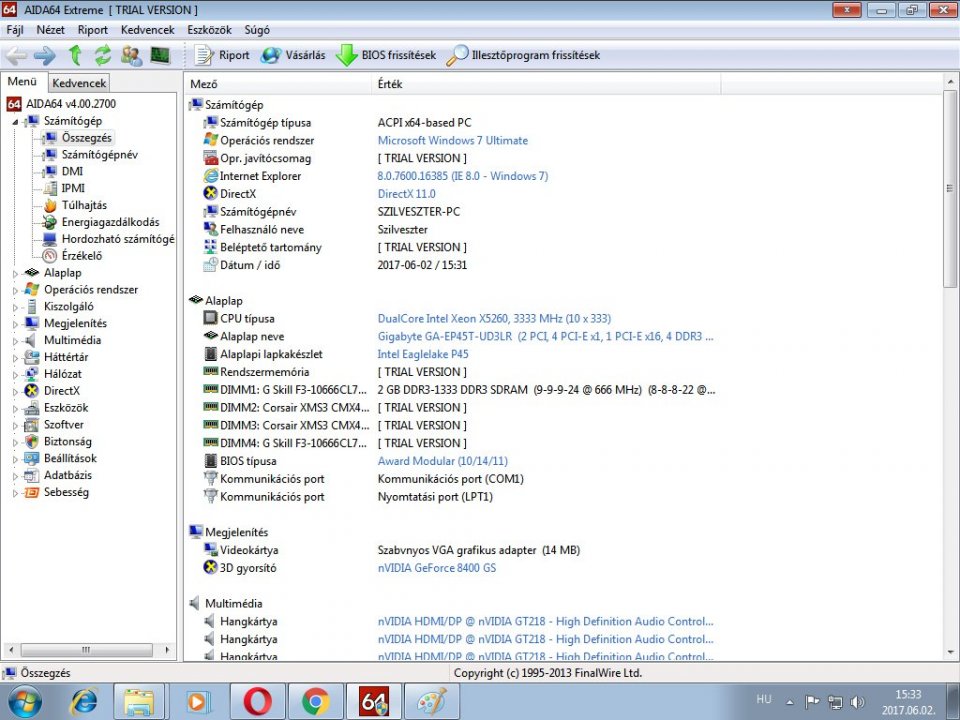The width and height of the screenshot is (960, 720).
Task: Refresh the view with green arrows icon
Action: point(102,56)
